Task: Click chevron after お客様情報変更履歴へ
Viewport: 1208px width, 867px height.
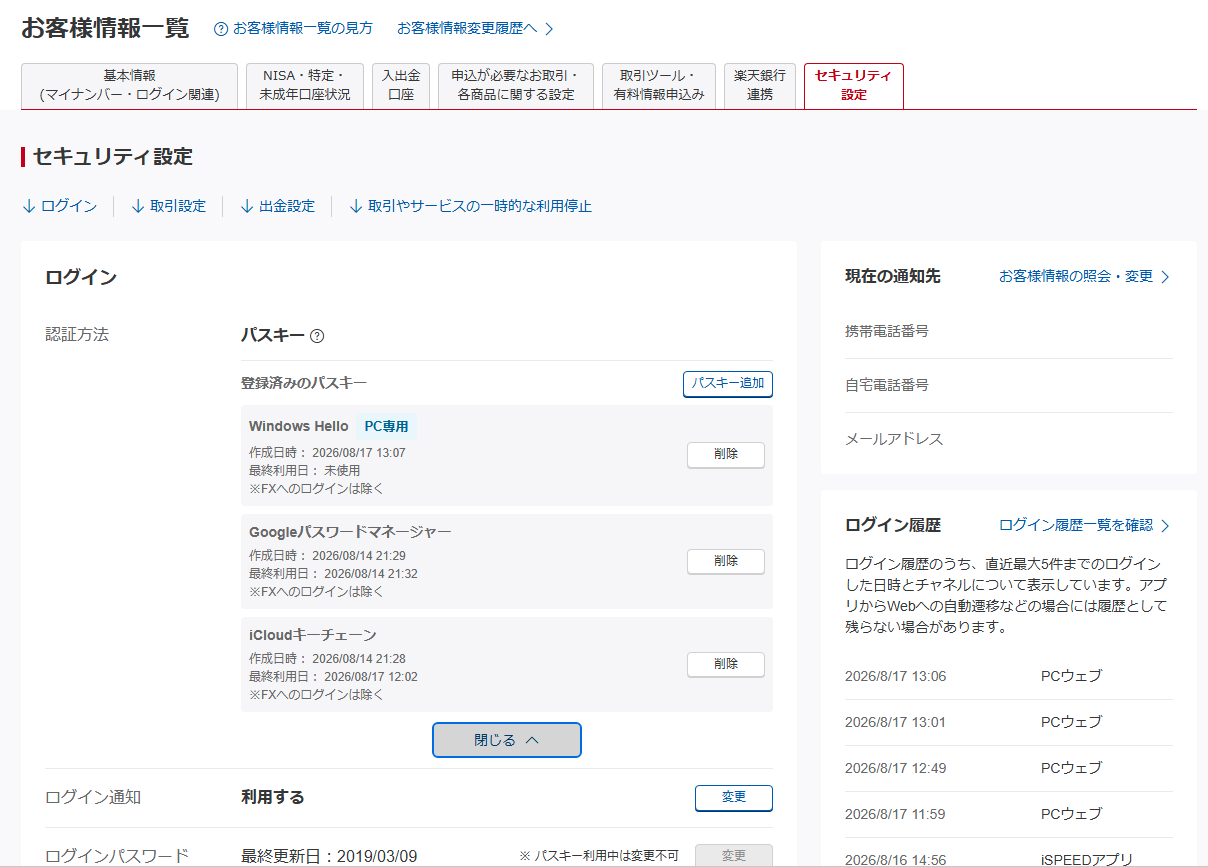Action: pos(549,29)
